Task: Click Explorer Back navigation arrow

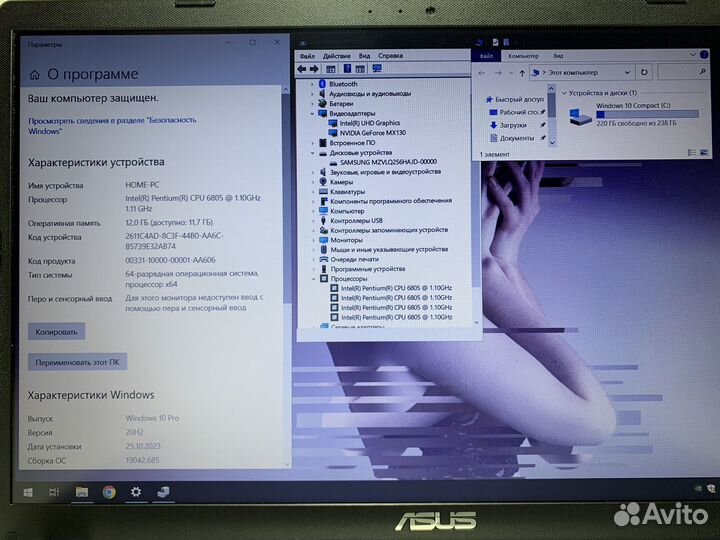Action: [x=482, y=73]
